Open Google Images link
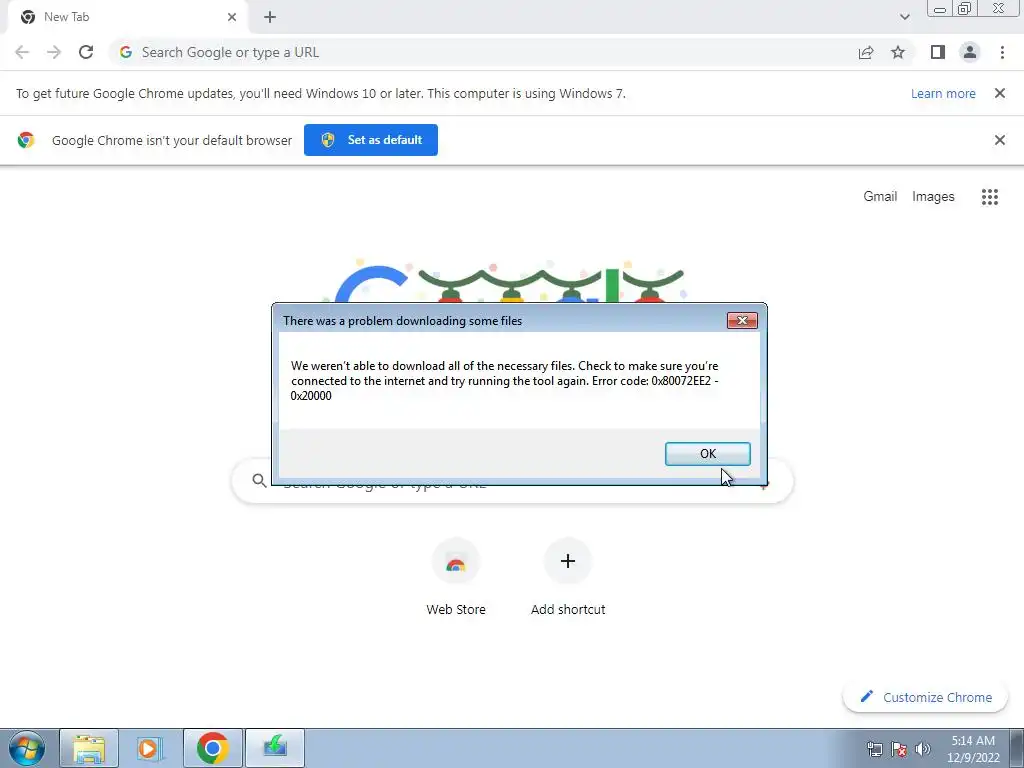The width and height of the screenshot is (1024, 768). coord(933,197)
